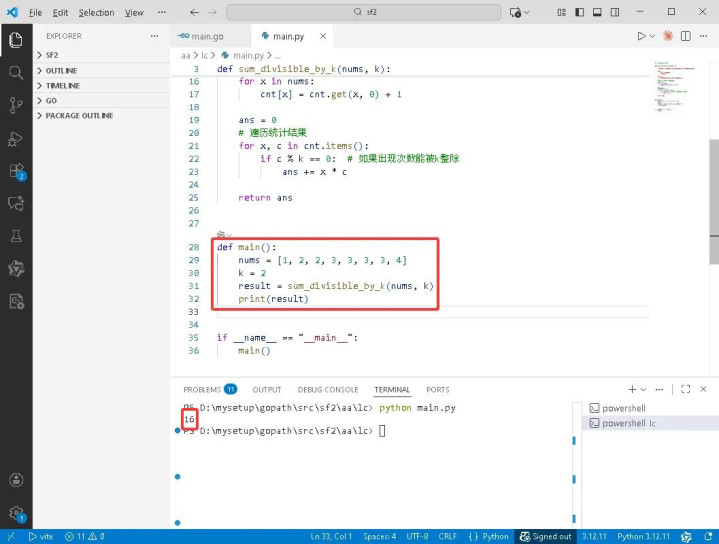
Task: Open the Selection menu
Action: point(96,13)
